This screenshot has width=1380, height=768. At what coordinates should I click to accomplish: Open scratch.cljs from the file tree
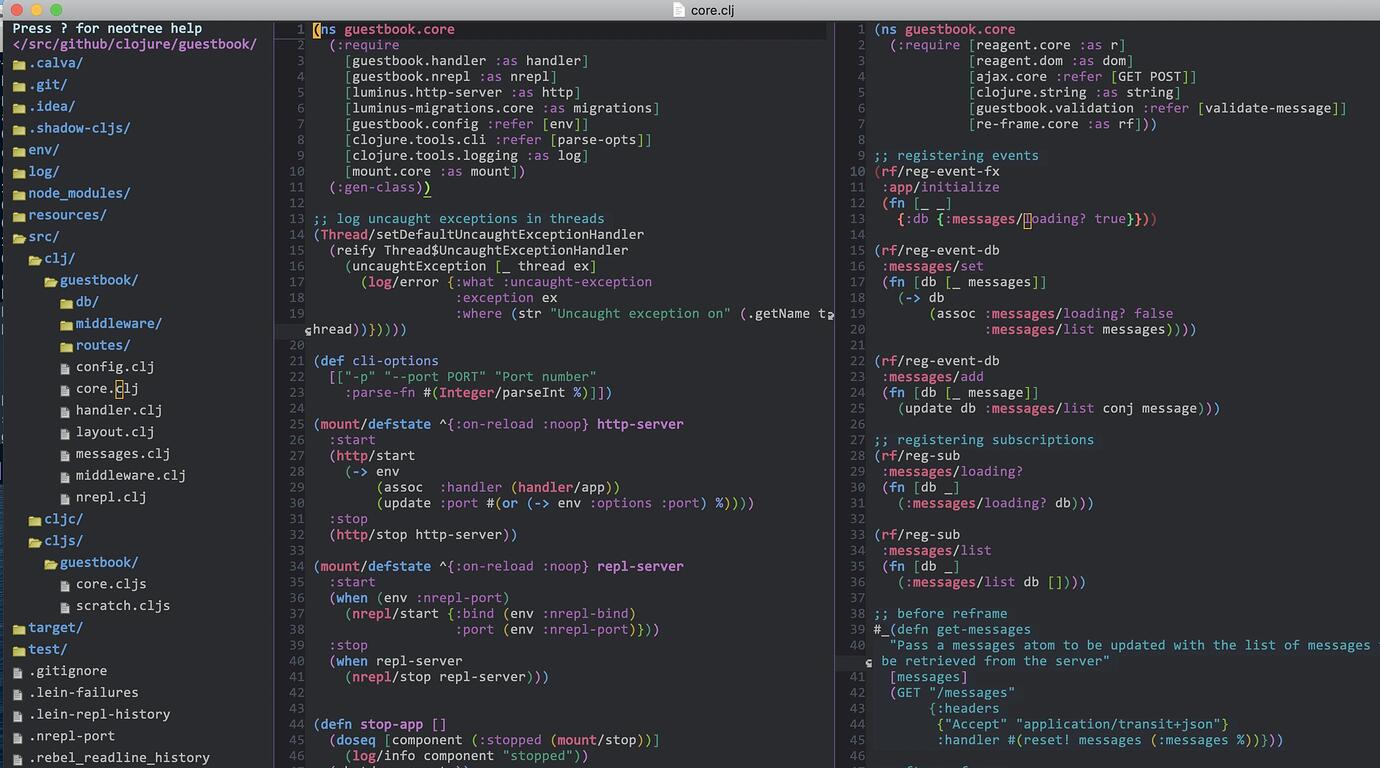click(x=123, y=606)
